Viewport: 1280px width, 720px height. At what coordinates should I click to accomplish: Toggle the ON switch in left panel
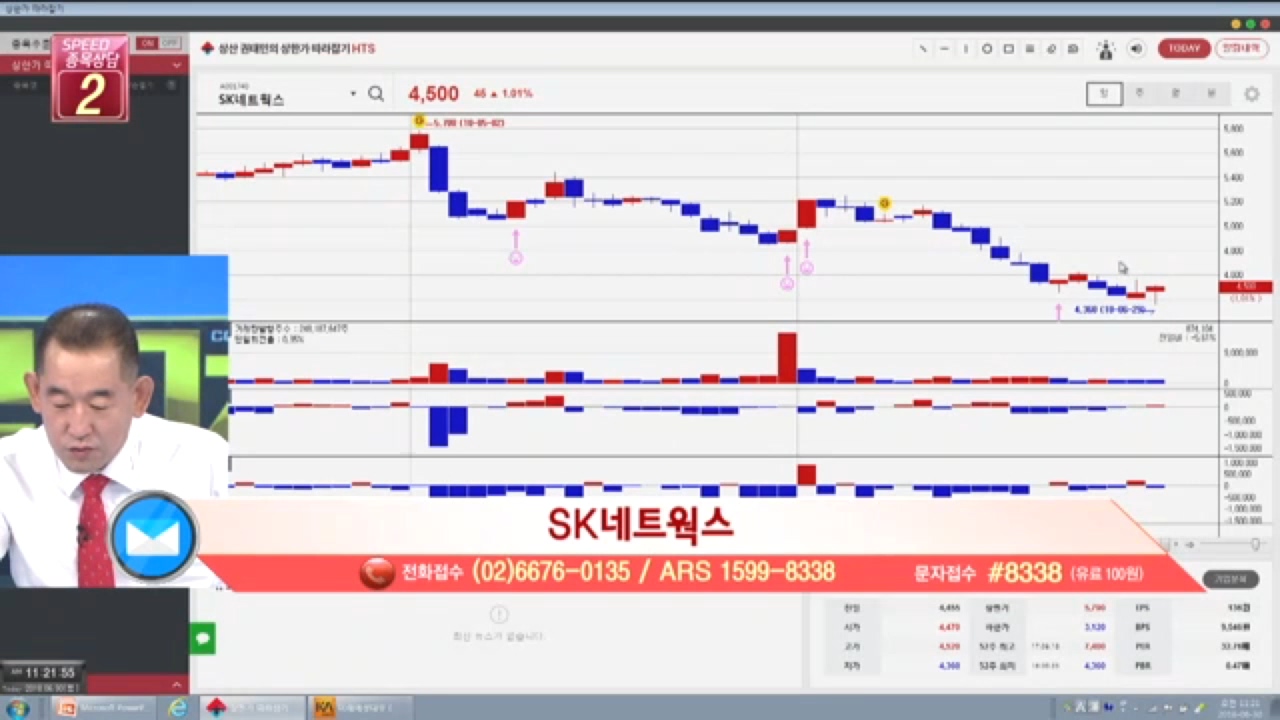click(147, 43)
